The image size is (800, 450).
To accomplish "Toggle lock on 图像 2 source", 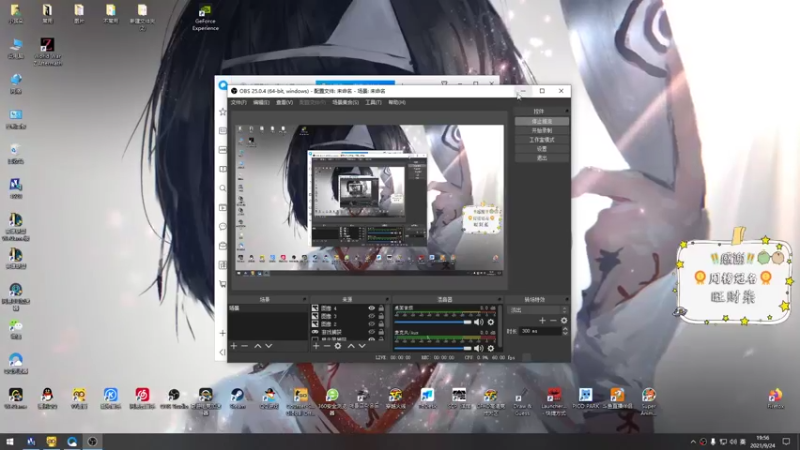I will point(381,324).
